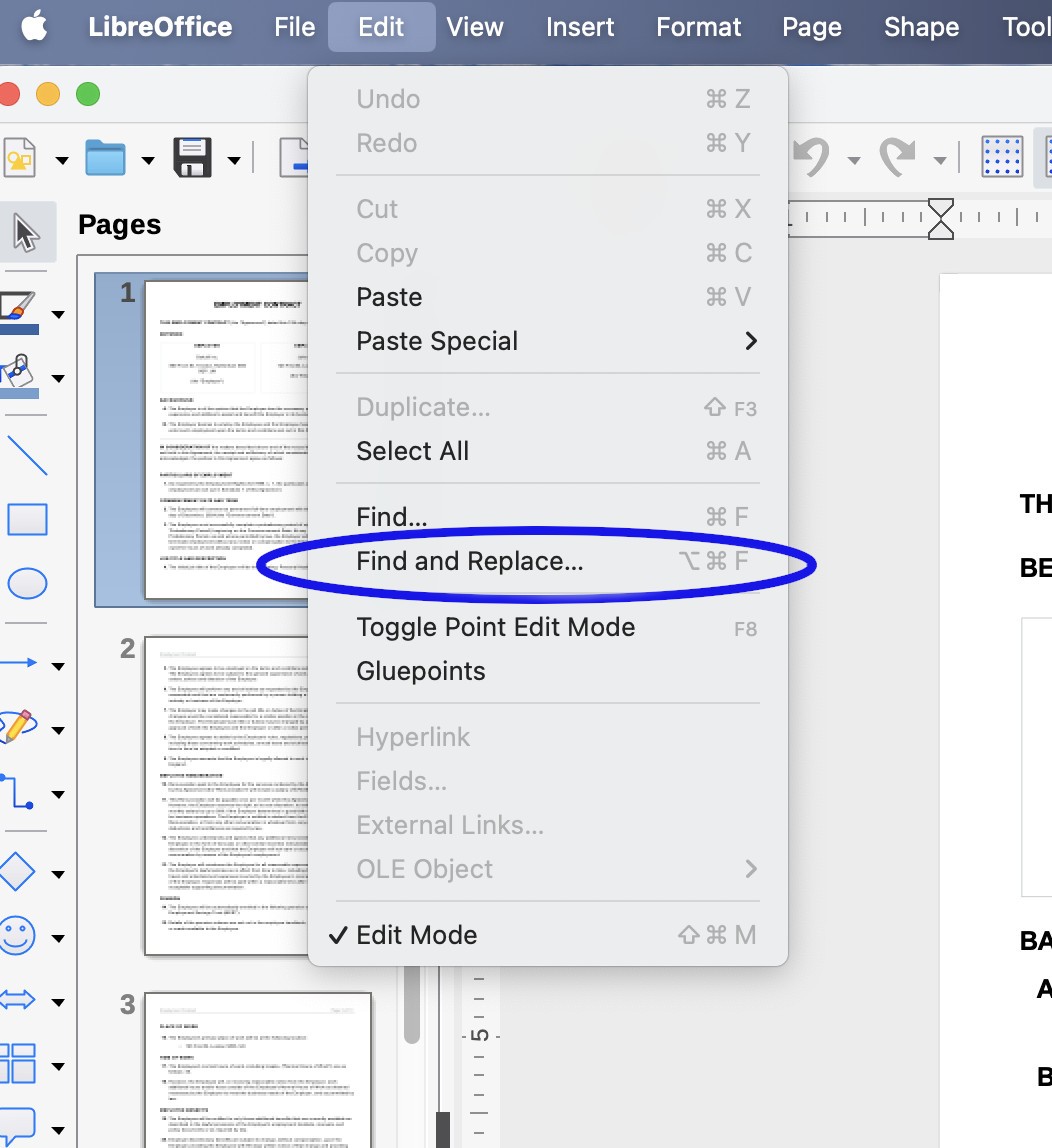Click the Save floppy disk icon
Viewport: 1052px width, 1148px height.
(x=193, y=157)
